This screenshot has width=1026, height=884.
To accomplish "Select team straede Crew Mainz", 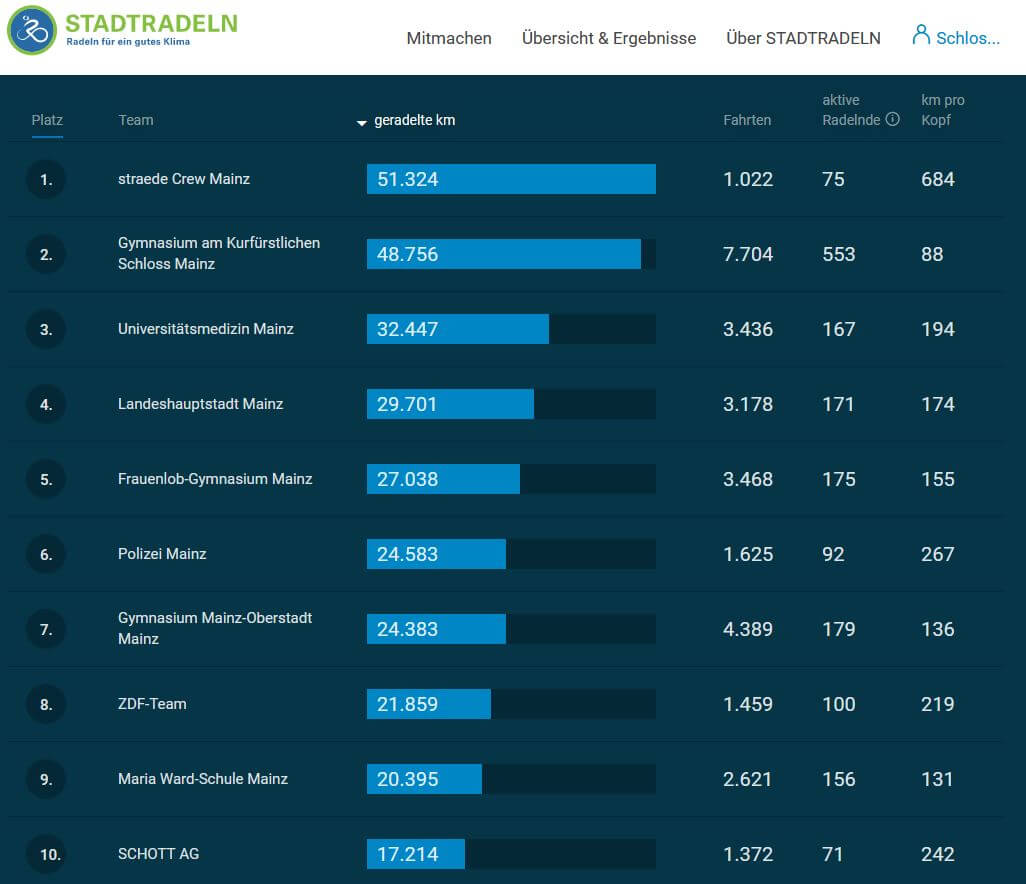I will 183,179.
